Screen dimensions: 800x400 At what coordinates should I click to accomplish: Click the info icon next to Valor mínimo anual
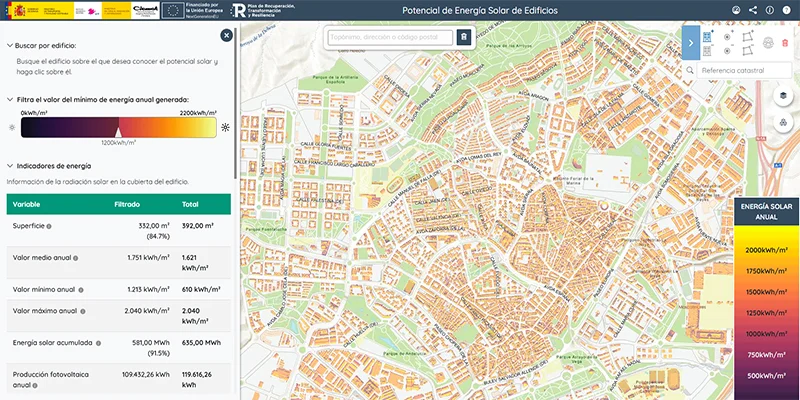[x=81, y=290]
